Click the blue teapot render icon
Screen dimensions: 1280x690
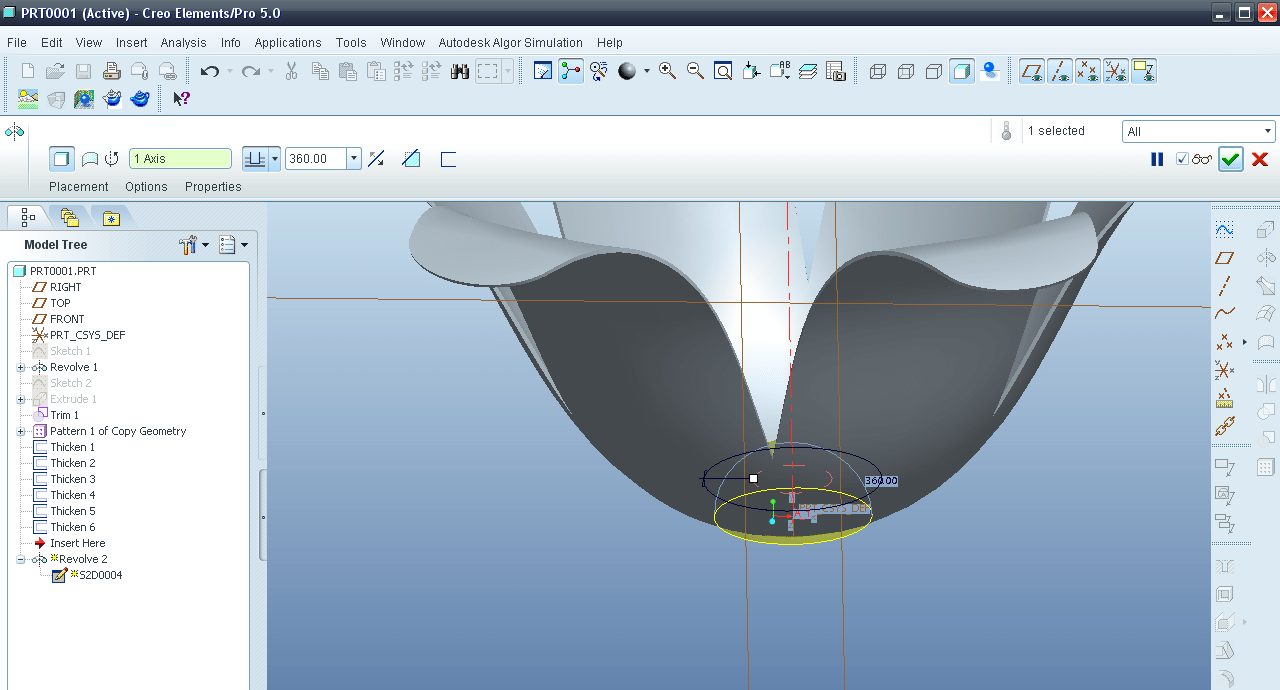[x=141, y=99]
